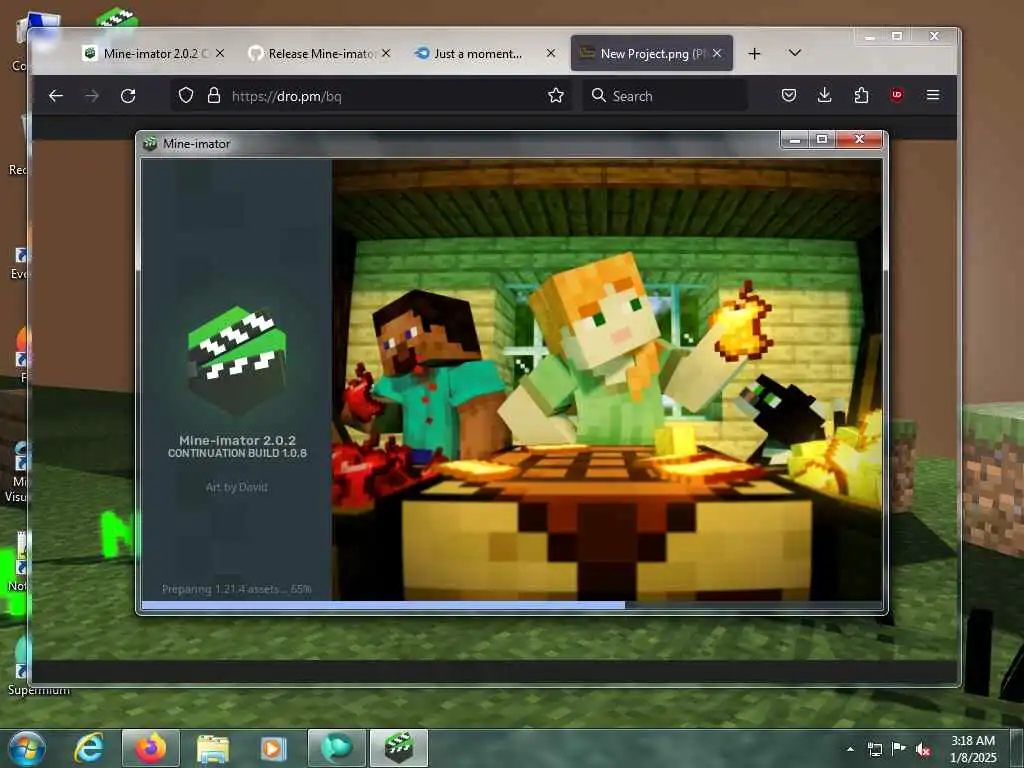Switch to Mine-imator 2.0.2 tab
Image resolution: width=1024 pixels, height=768 pixels.
point(153,54)
